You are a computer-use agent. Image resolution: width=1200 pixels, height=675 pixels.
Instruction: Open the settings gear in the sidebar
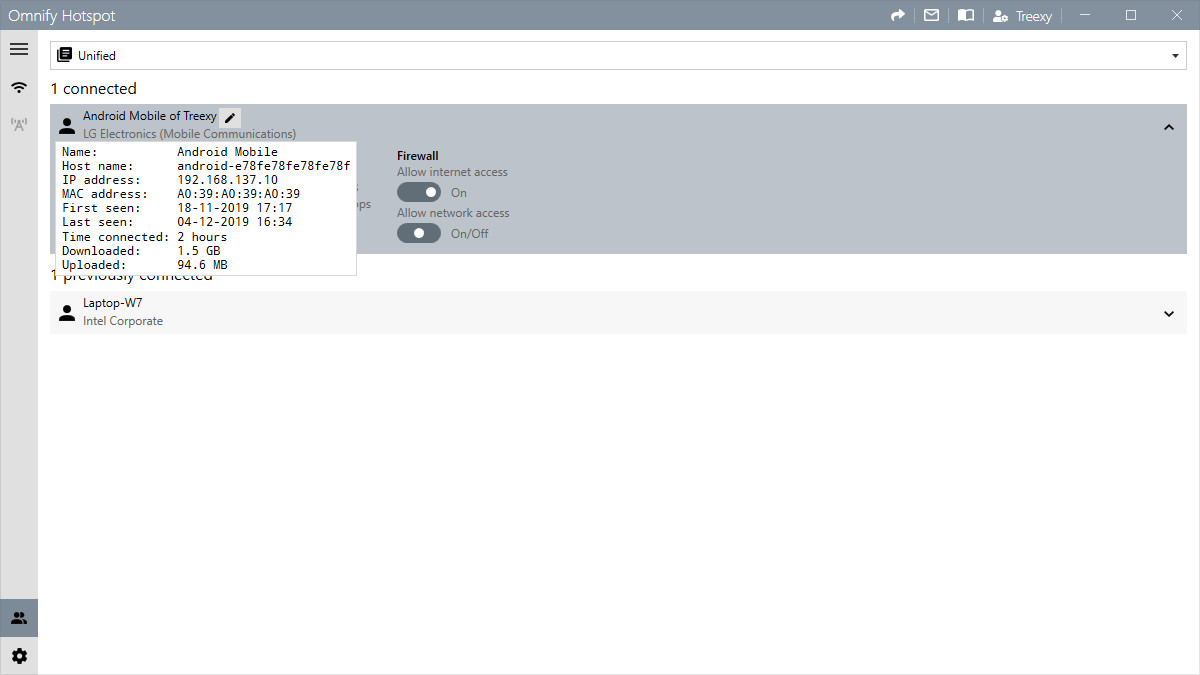pyautogui.click(x=18, y=655)
